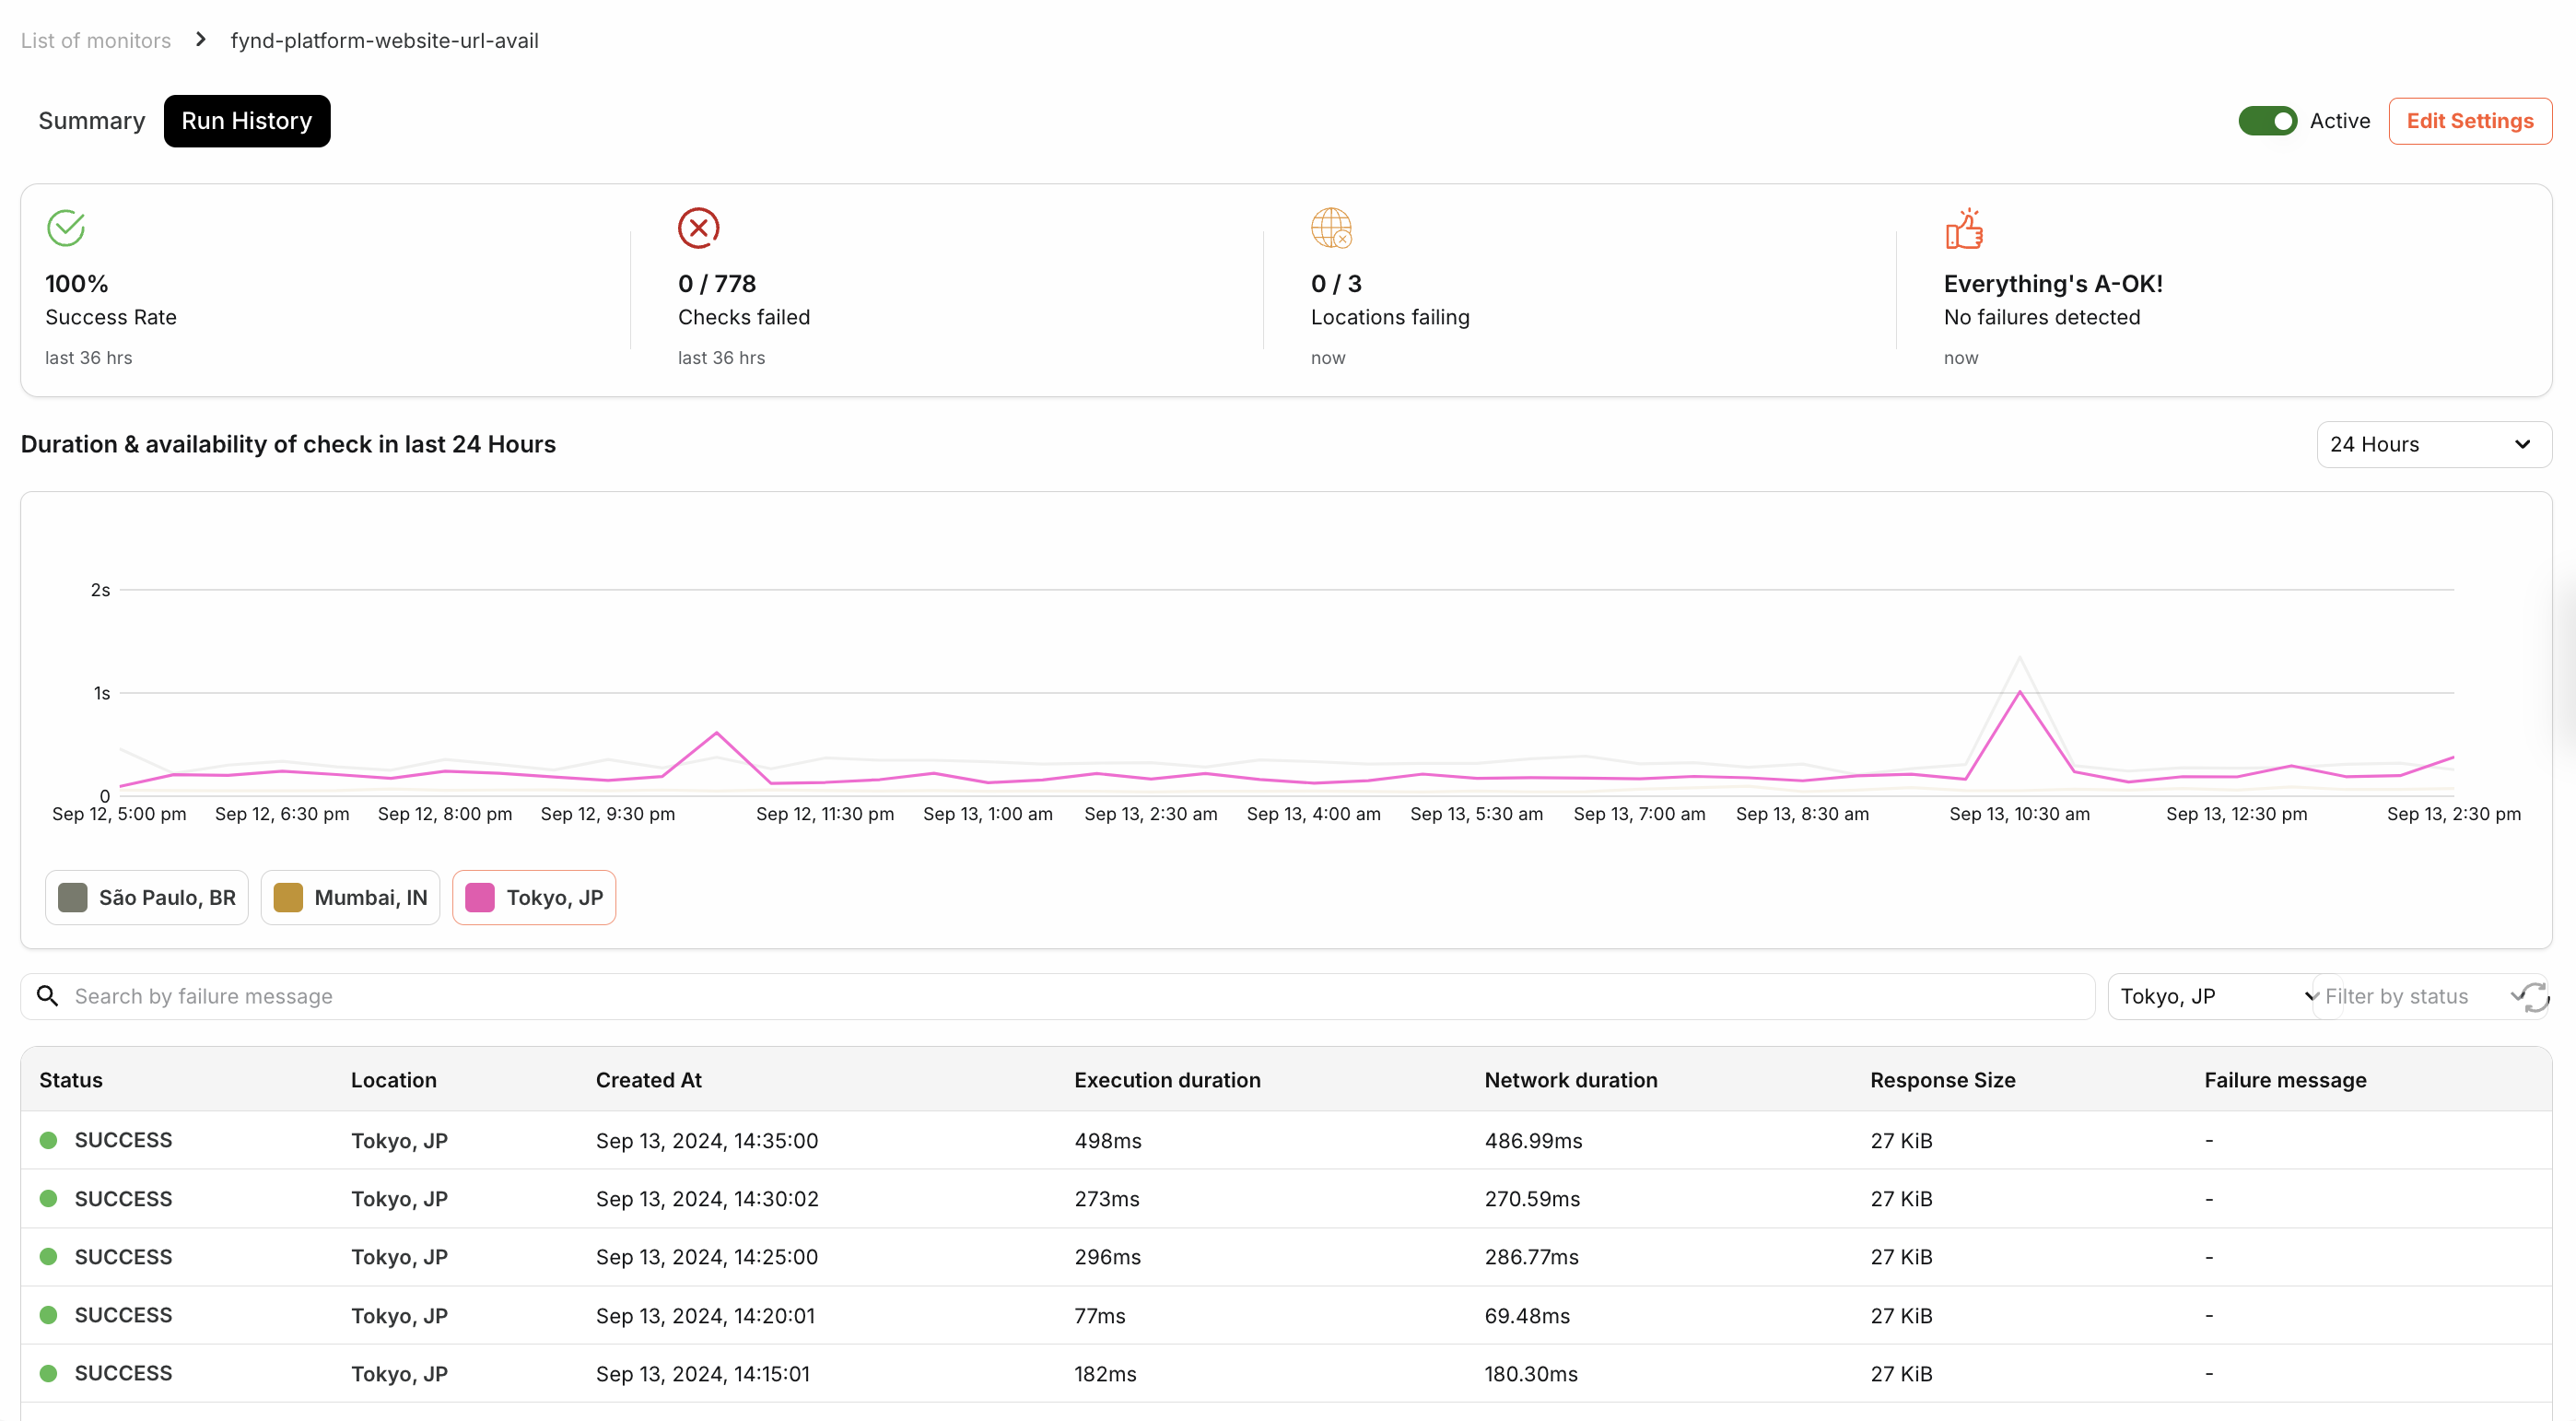Click the Edit Settings button
Screen dimensions: 2576x1421
point(2470,121)
